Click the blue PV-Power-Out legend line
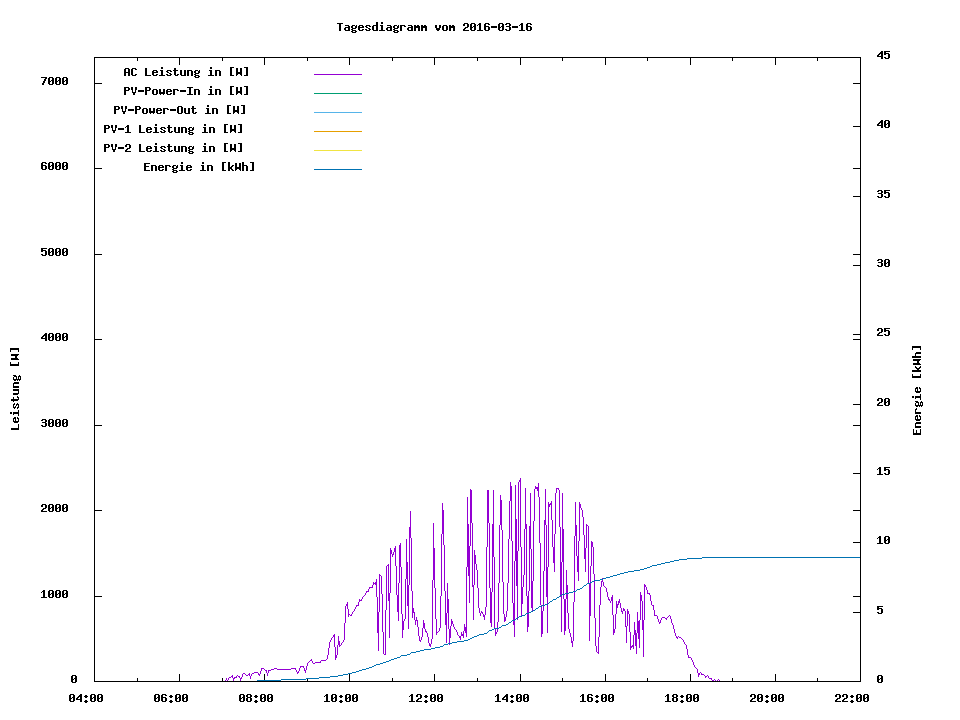 [337, 112]
